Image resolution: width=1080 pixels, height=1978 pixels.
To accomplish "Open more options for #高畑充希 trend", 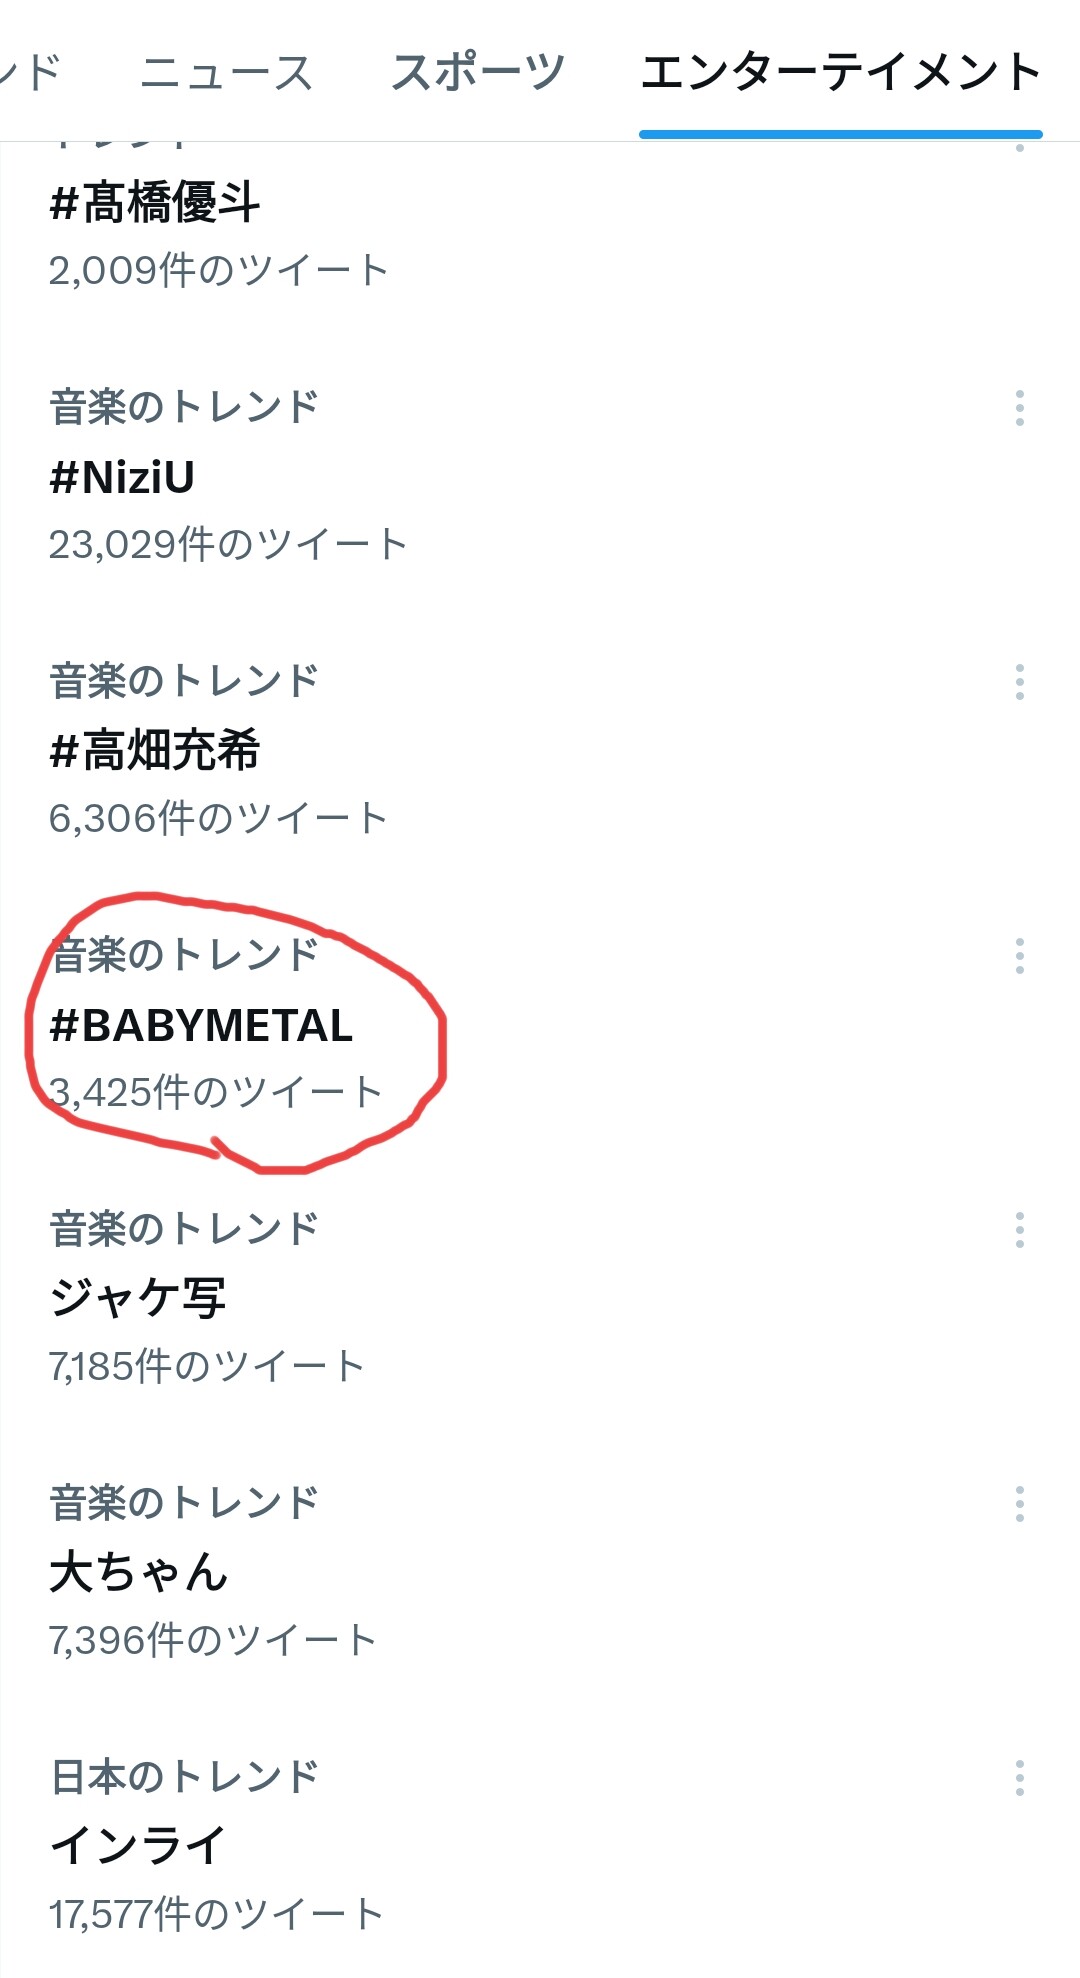I will 1019,682.
